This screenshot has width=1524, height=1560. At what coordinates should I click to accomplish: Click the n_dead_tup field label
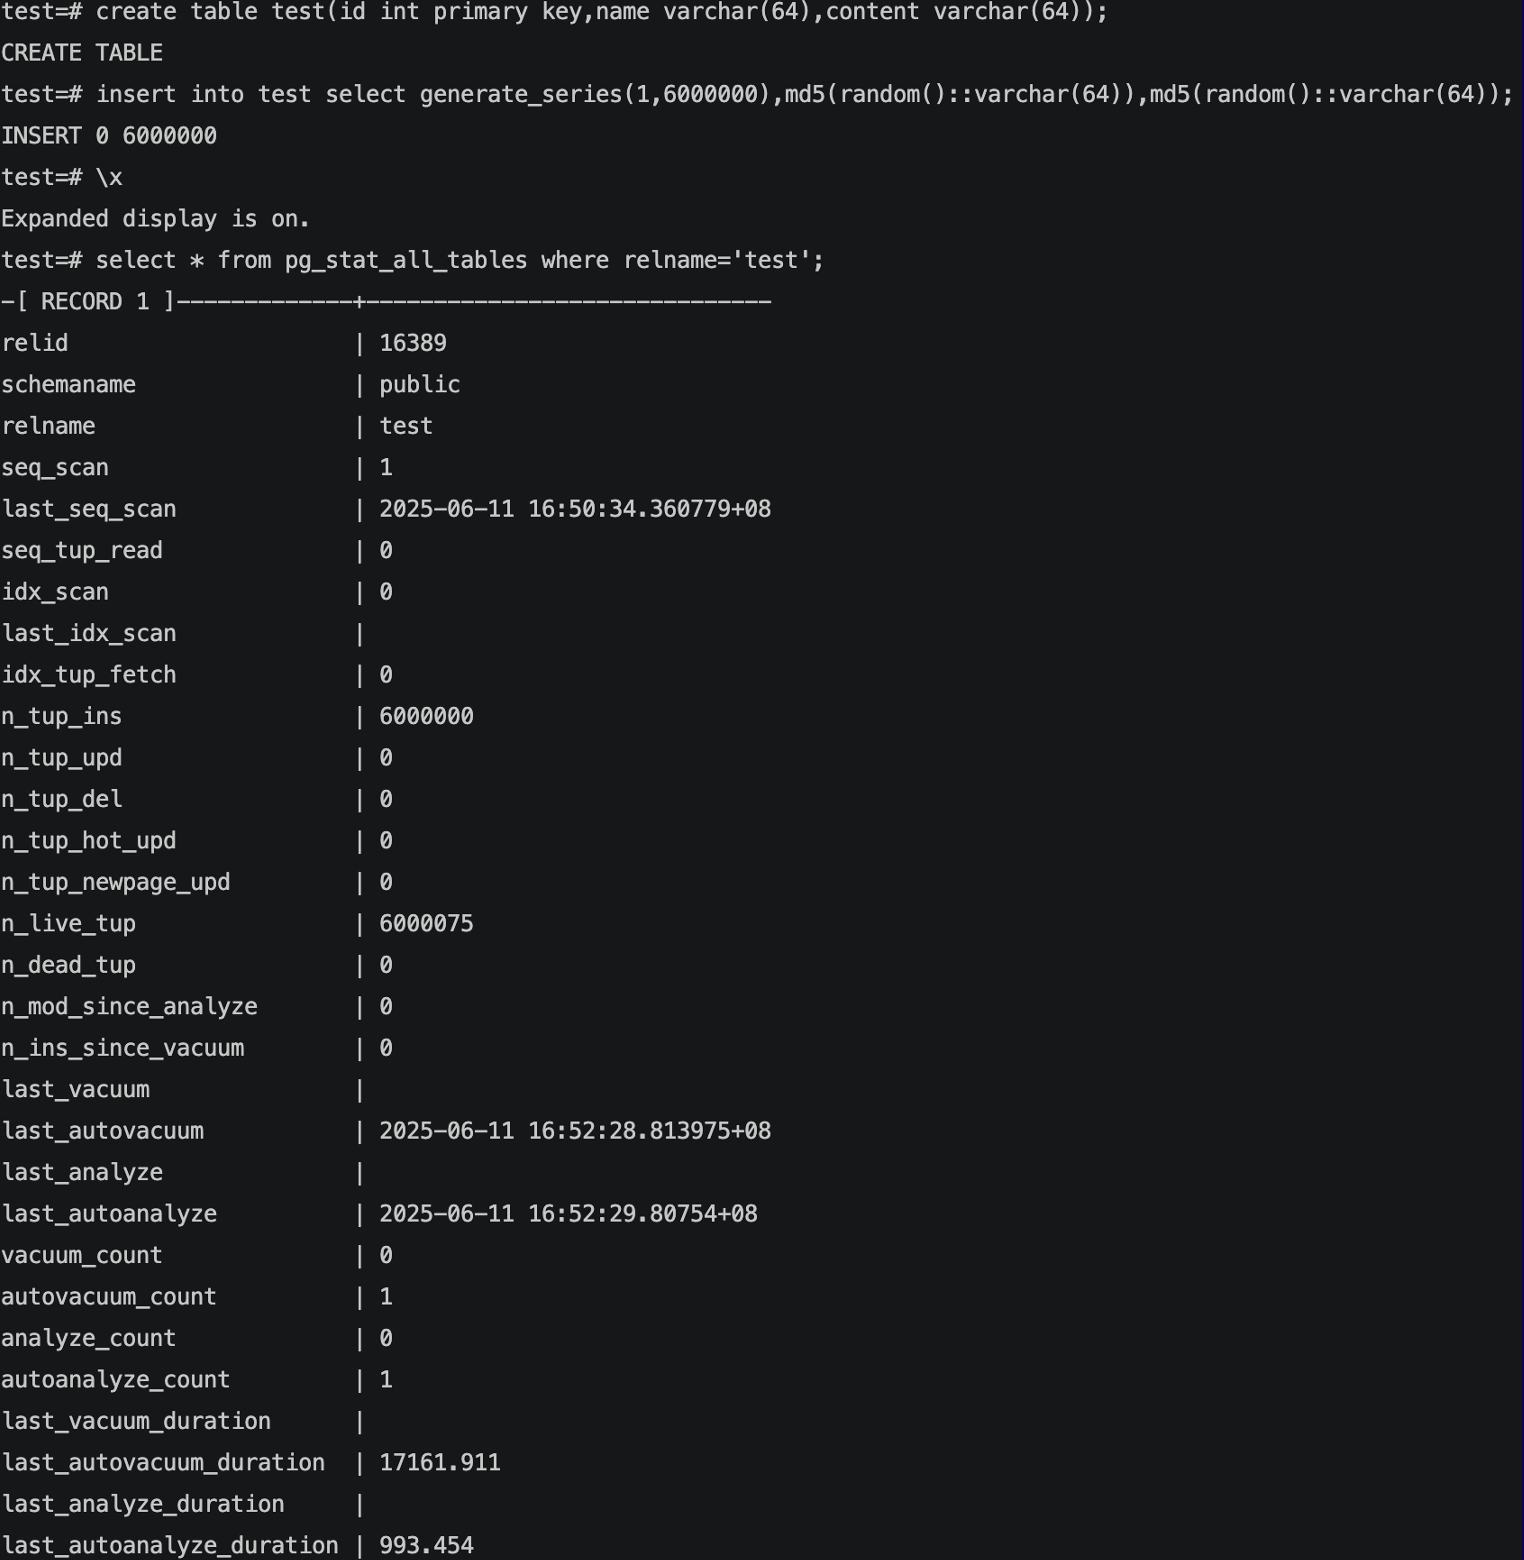tap(68, 966)
